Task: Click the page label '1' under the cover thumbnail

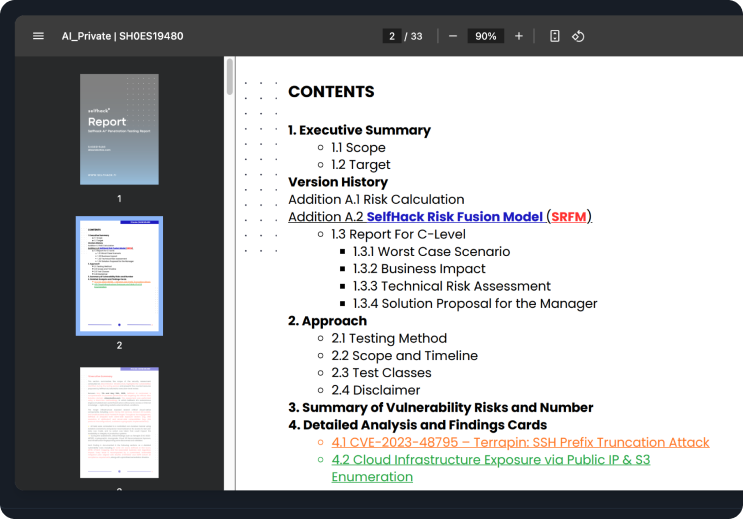Action: [x=119, y=199]
